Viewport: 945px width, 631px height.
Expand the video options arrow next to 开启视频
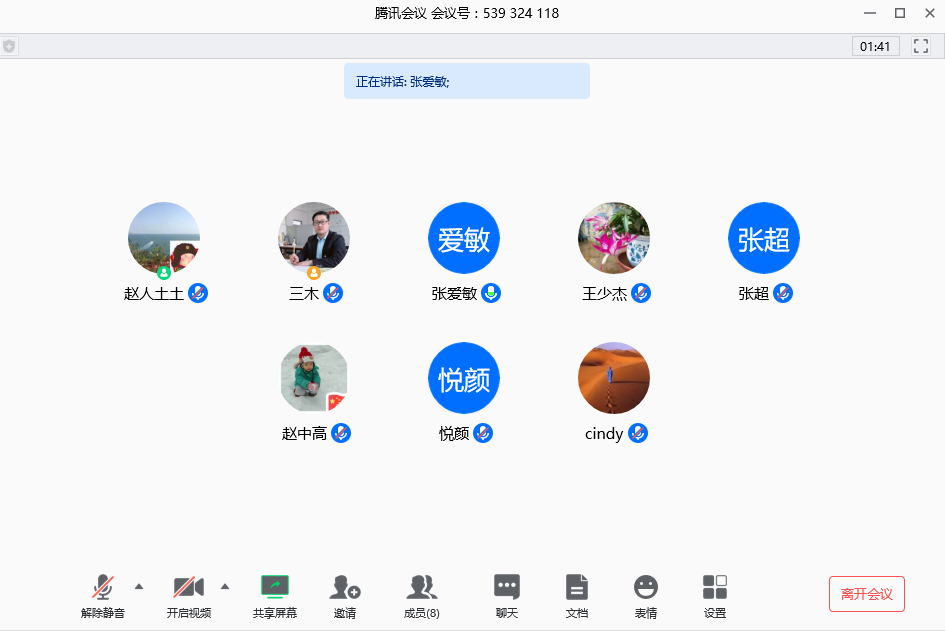[225, 586]
